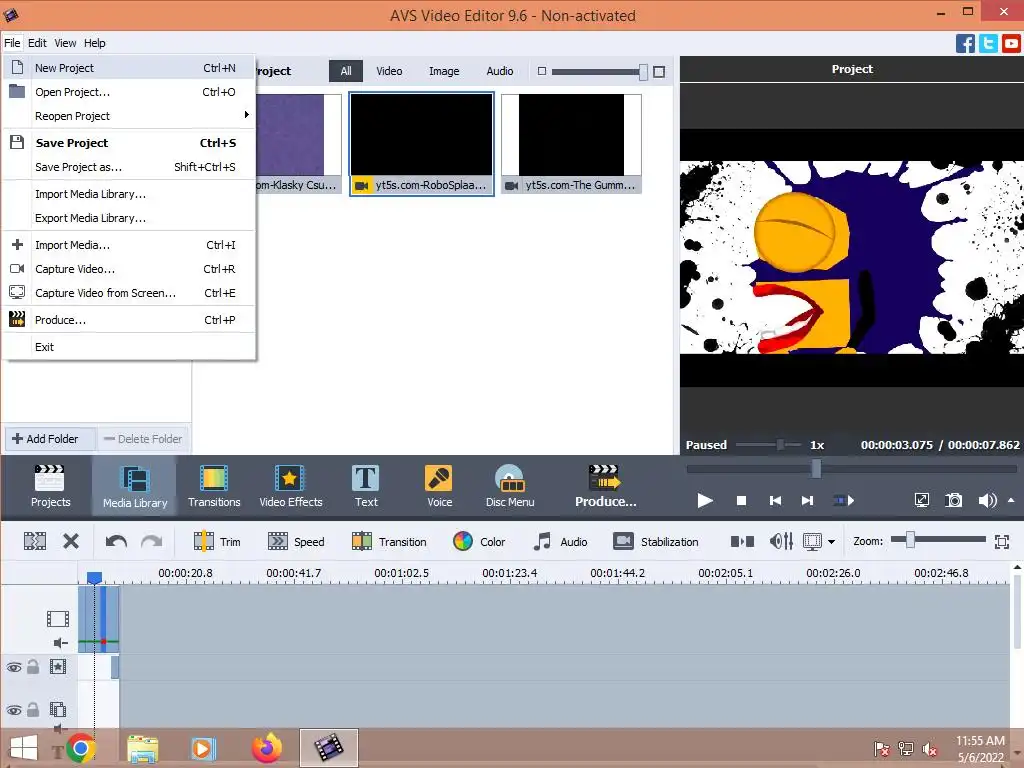The image size is (1024, 768).
Task: Open the Edit menu
Action: pyautogui.click(x=37, y=43)
